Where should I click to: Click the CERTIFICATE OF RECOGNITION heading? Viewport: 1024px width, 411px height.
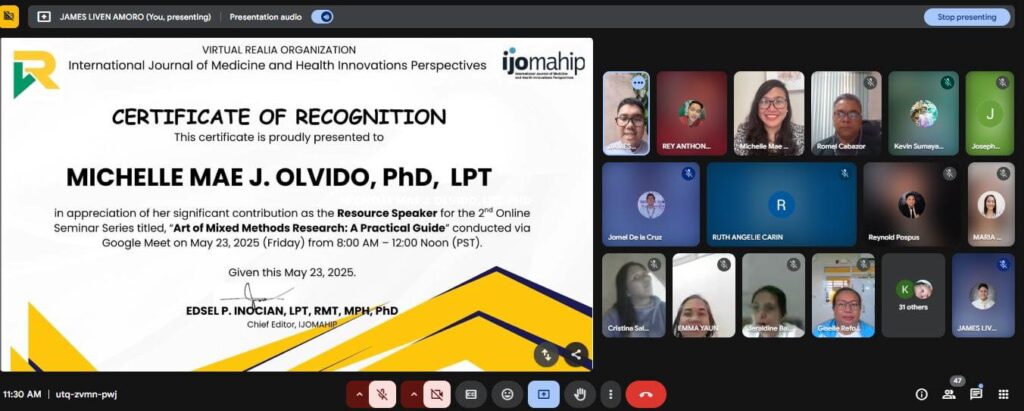click(x=279, y=117)
